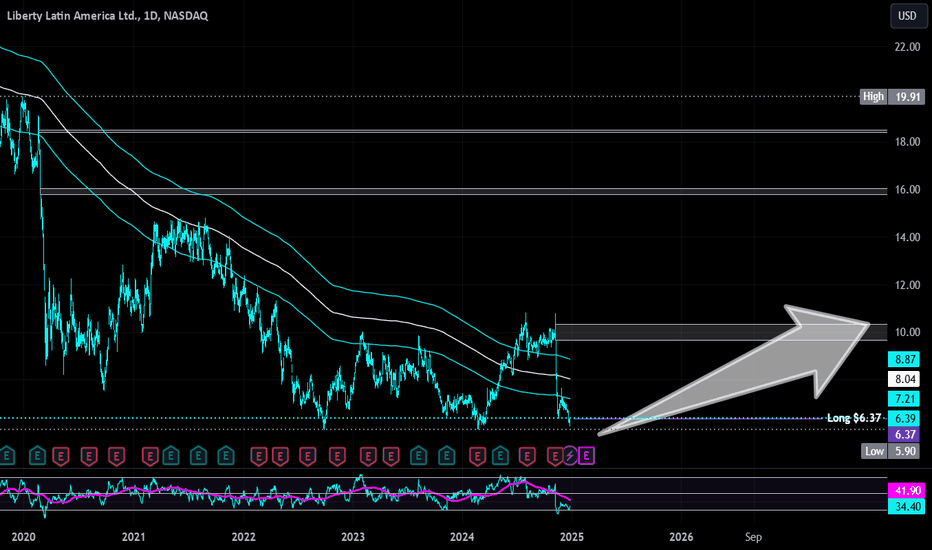Click the Sep label on time axis
The width and height of the screenshot is (932, 550).
[x=753, y=537]
